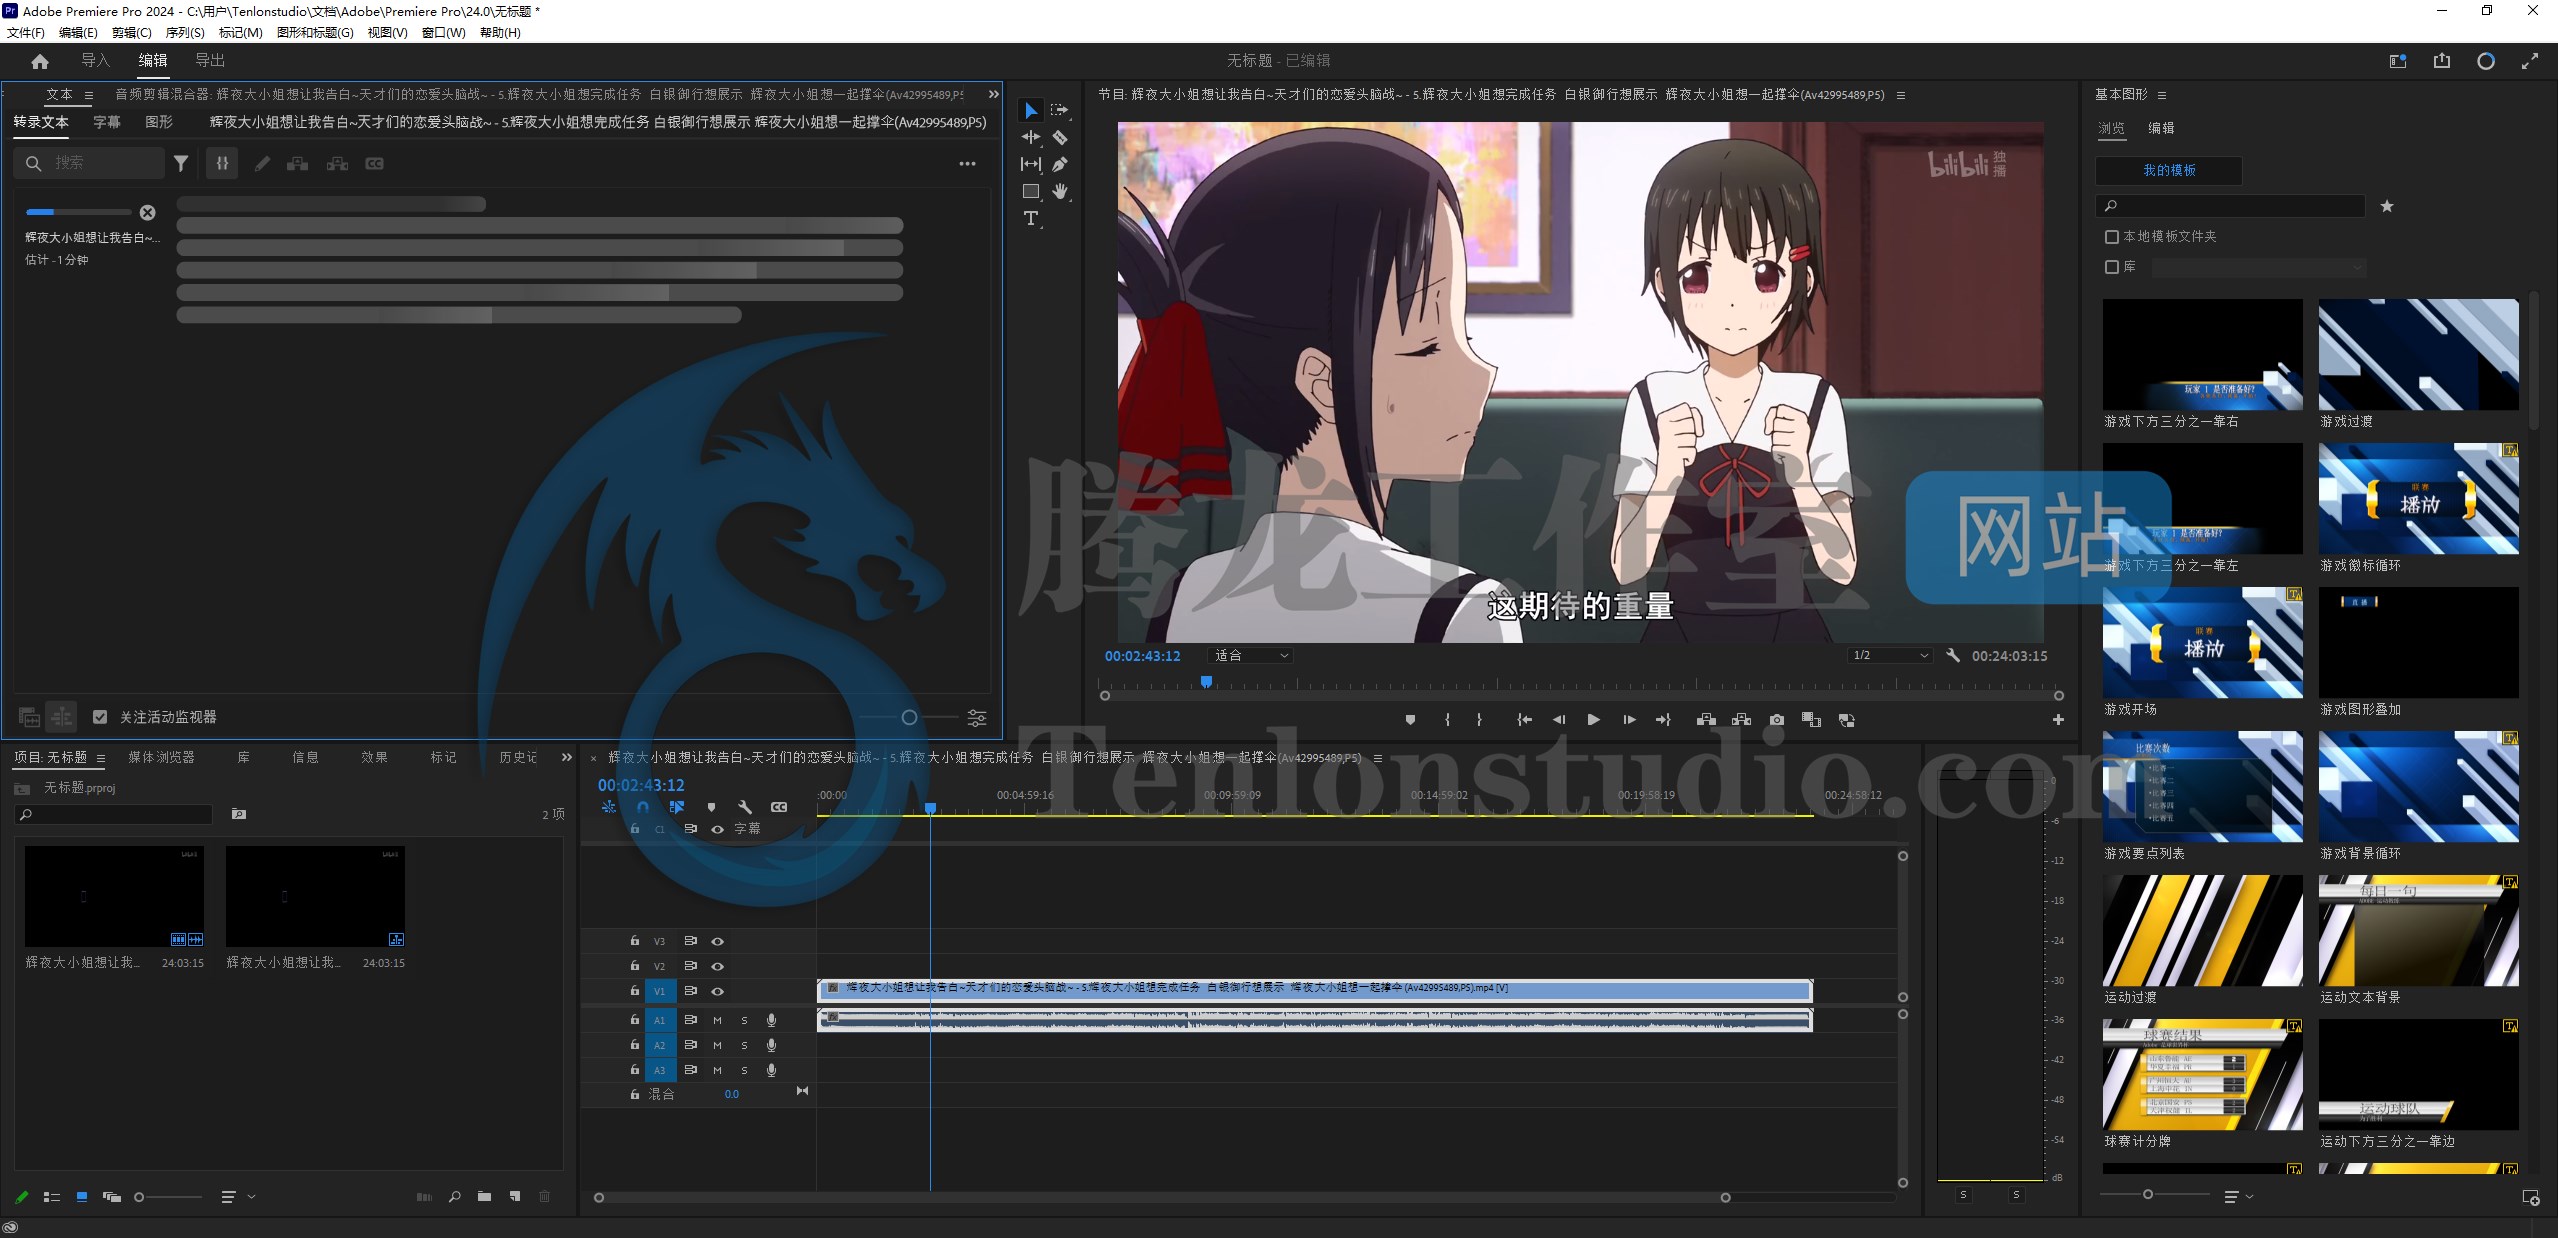Open the 图形和标题(G) menu

pyautogui.click(x=315, y=32)
